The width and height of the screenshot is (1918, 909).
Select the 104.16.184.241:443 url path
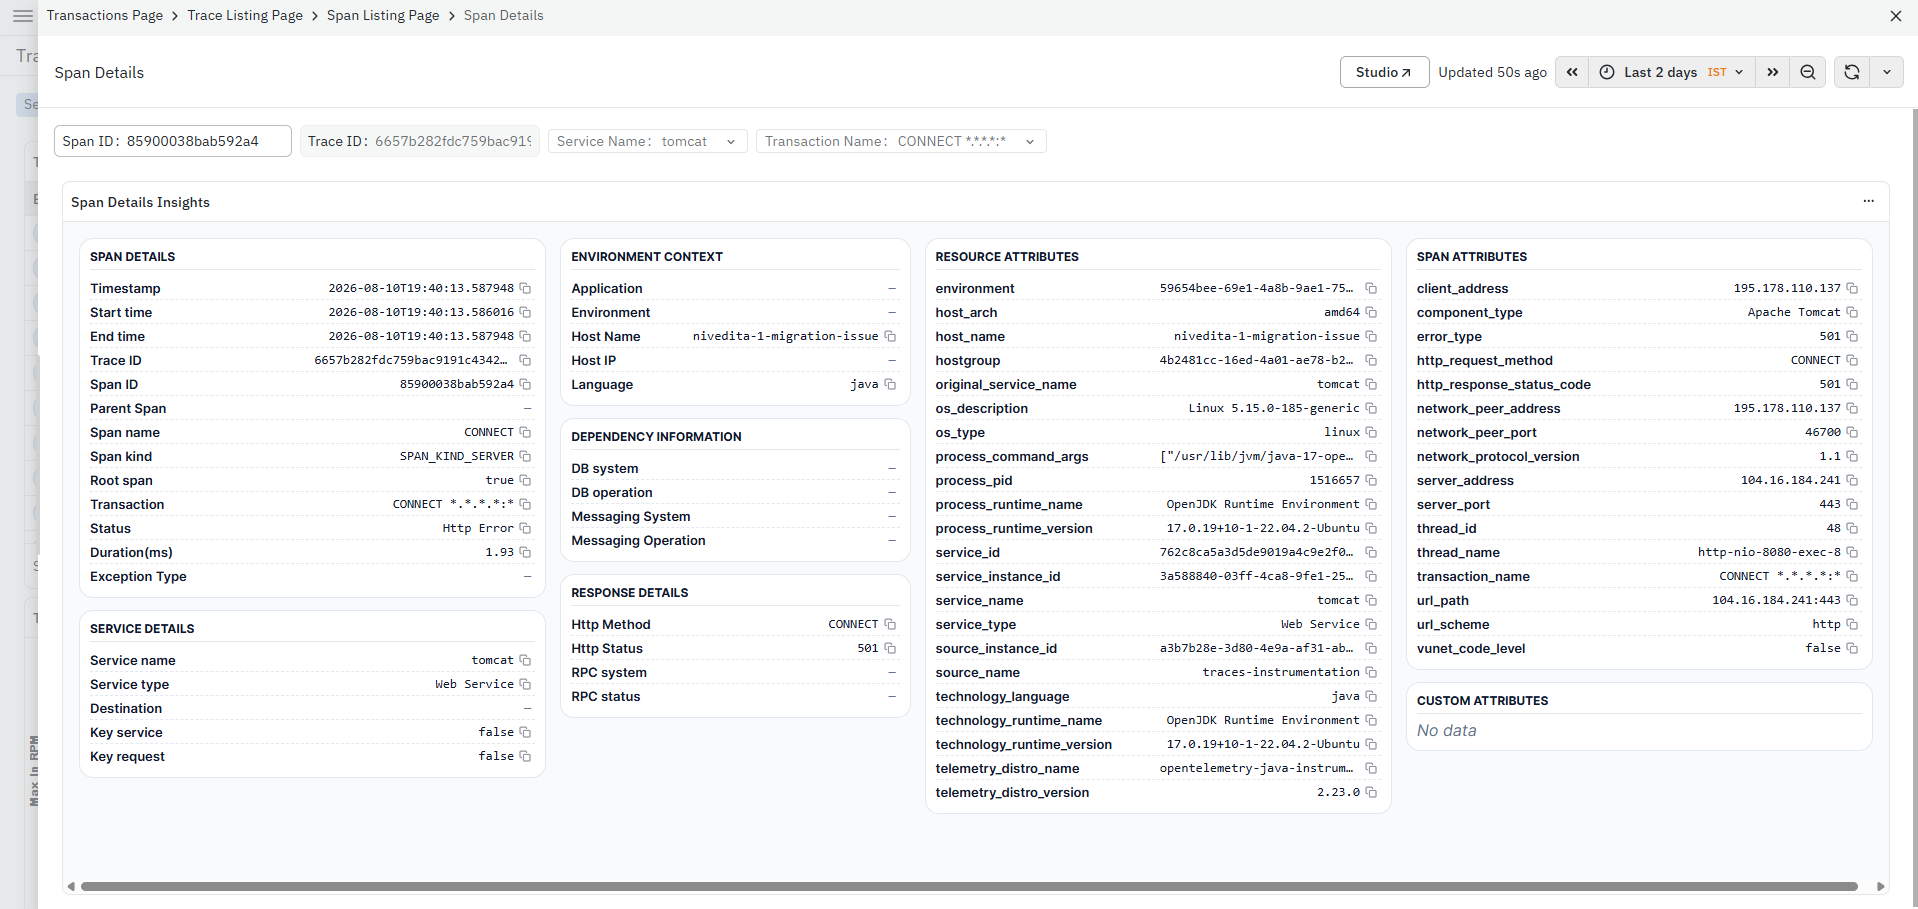tap(1776, 600)
